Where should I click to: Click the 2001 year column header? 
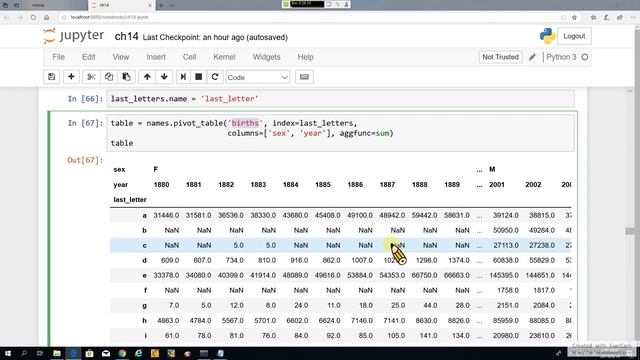click(497, 184)
